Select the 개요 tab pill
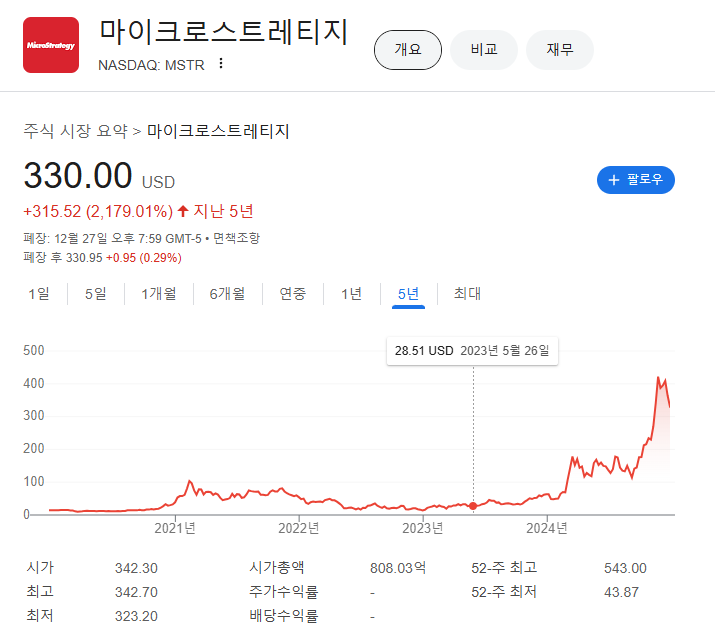The height and width of the screenshot is (626, 715). click(408, 50)
